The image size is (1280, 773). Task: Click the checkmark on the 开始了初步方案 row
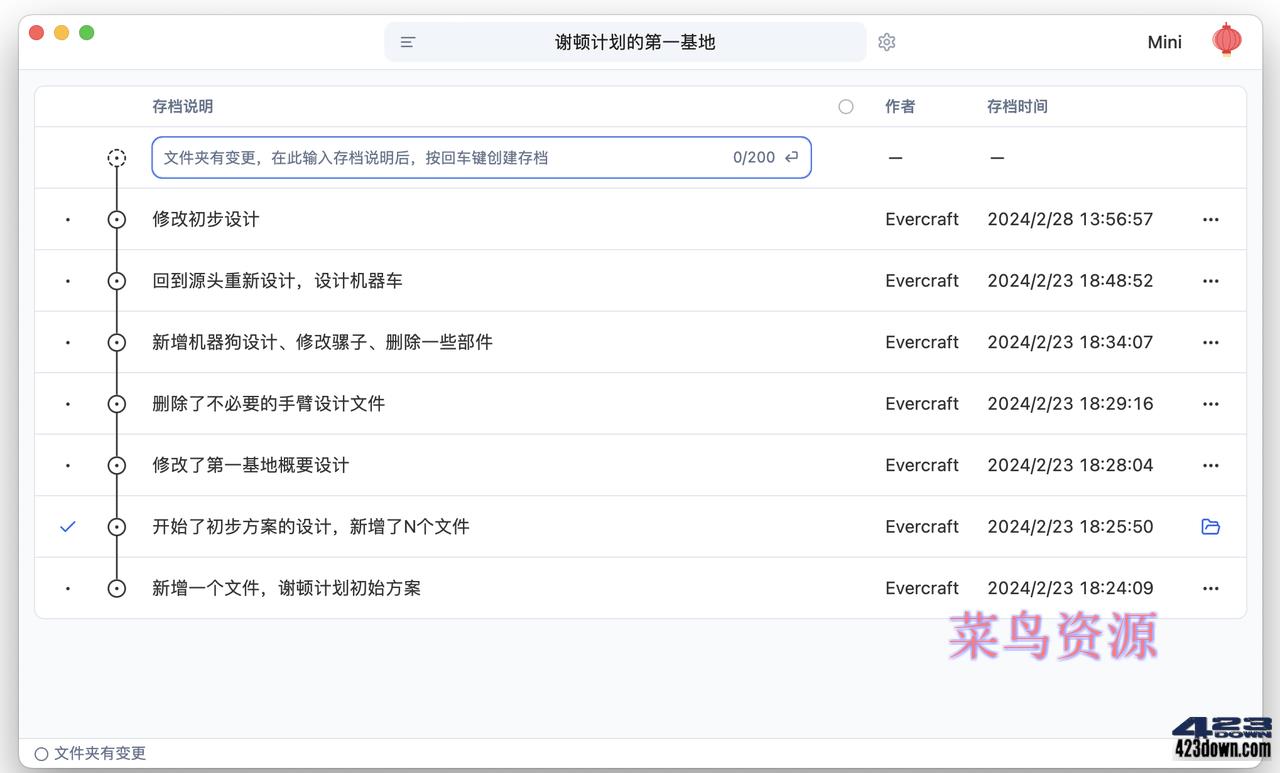pyautogui.click(x=67, y=526)
